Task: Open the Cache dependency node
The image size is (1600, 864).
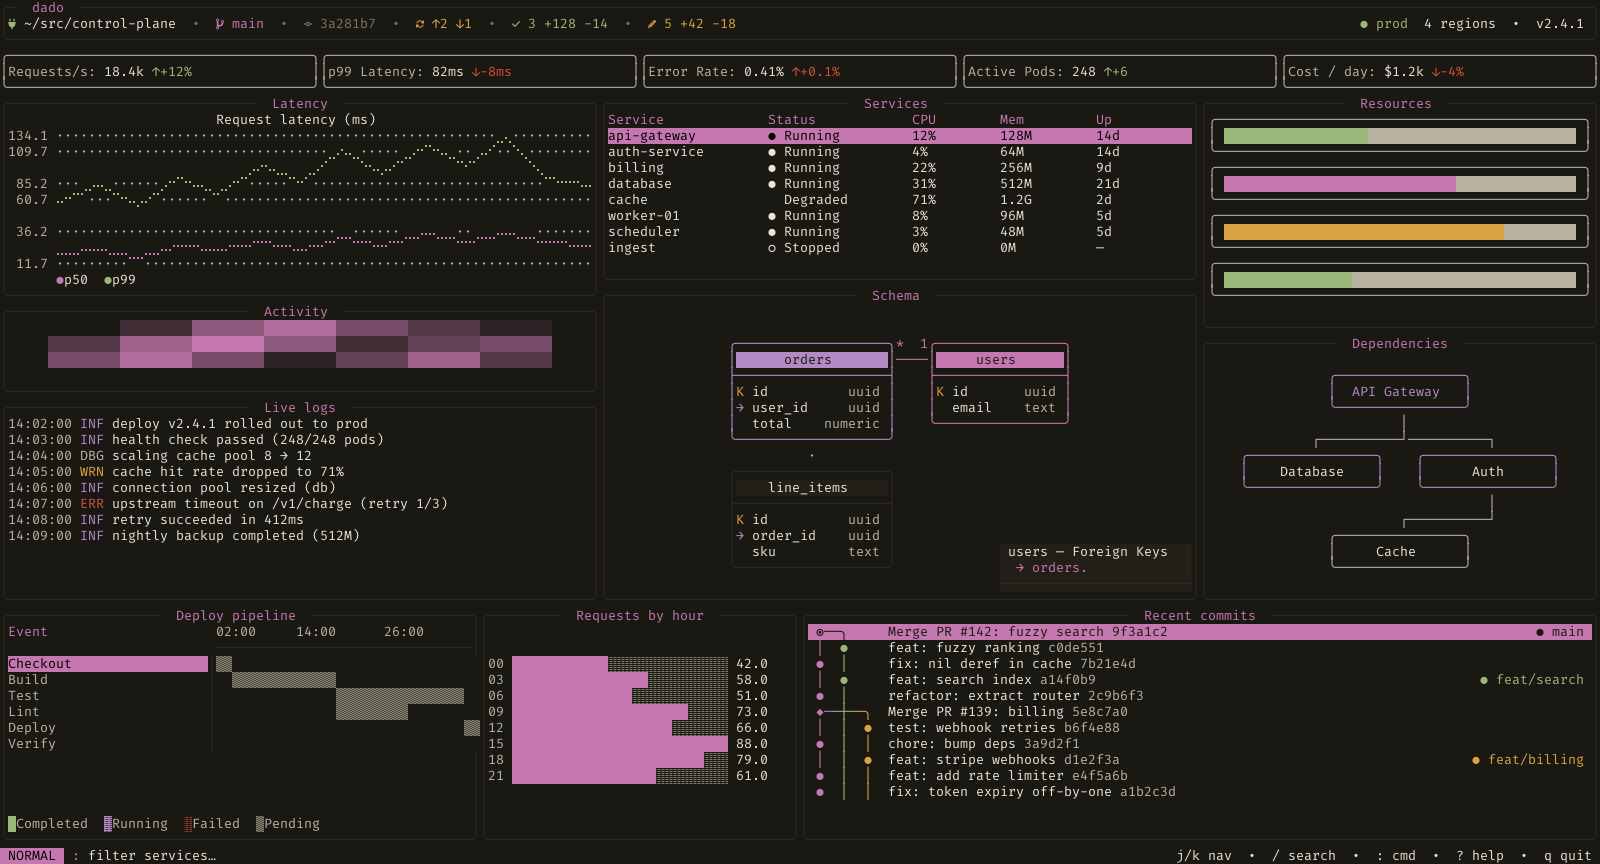Action: pyautogui.click(x=1400, y=552)
